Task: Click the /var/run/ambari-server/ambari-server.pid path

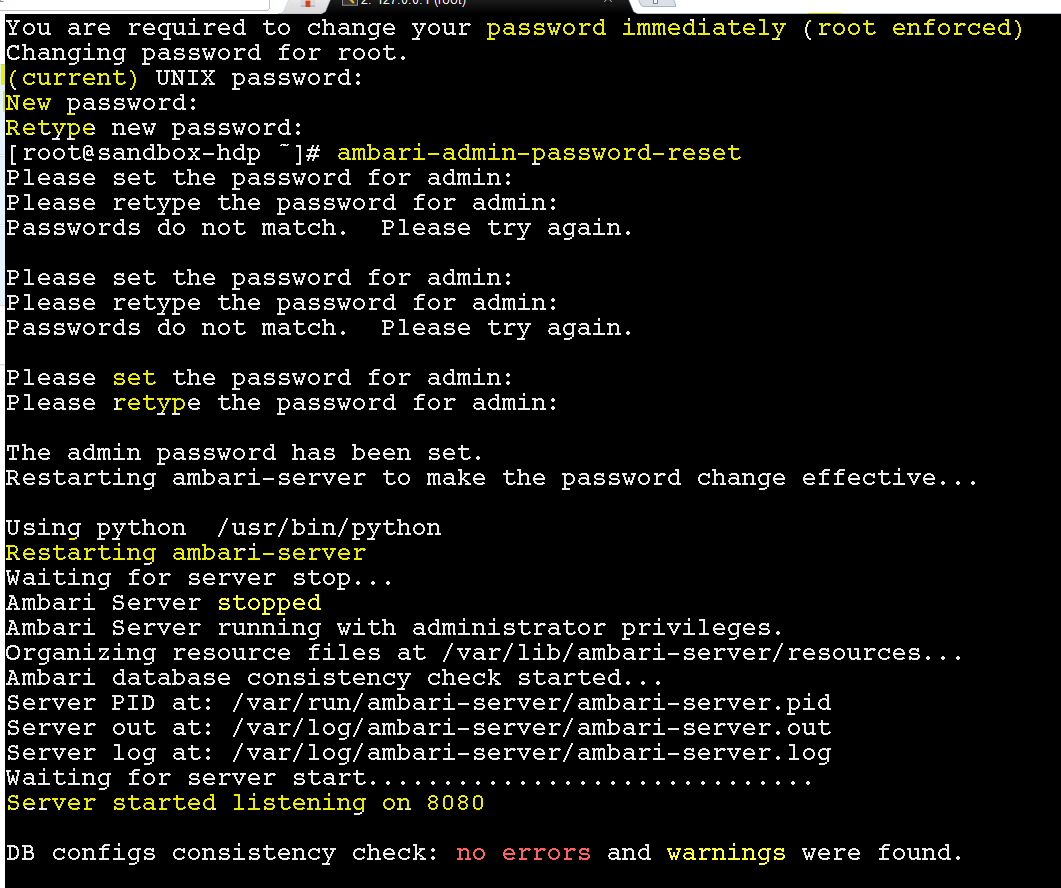Action: click(531, 703)
